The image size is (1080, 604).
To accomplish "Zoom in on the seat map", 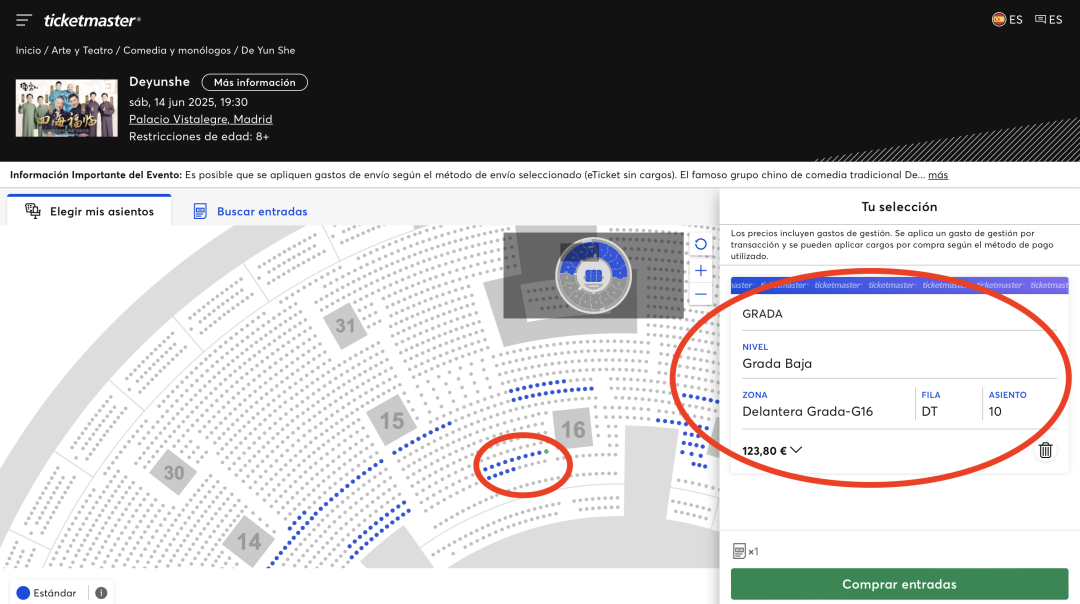I will pyautogui.click(x=700, y=270).
